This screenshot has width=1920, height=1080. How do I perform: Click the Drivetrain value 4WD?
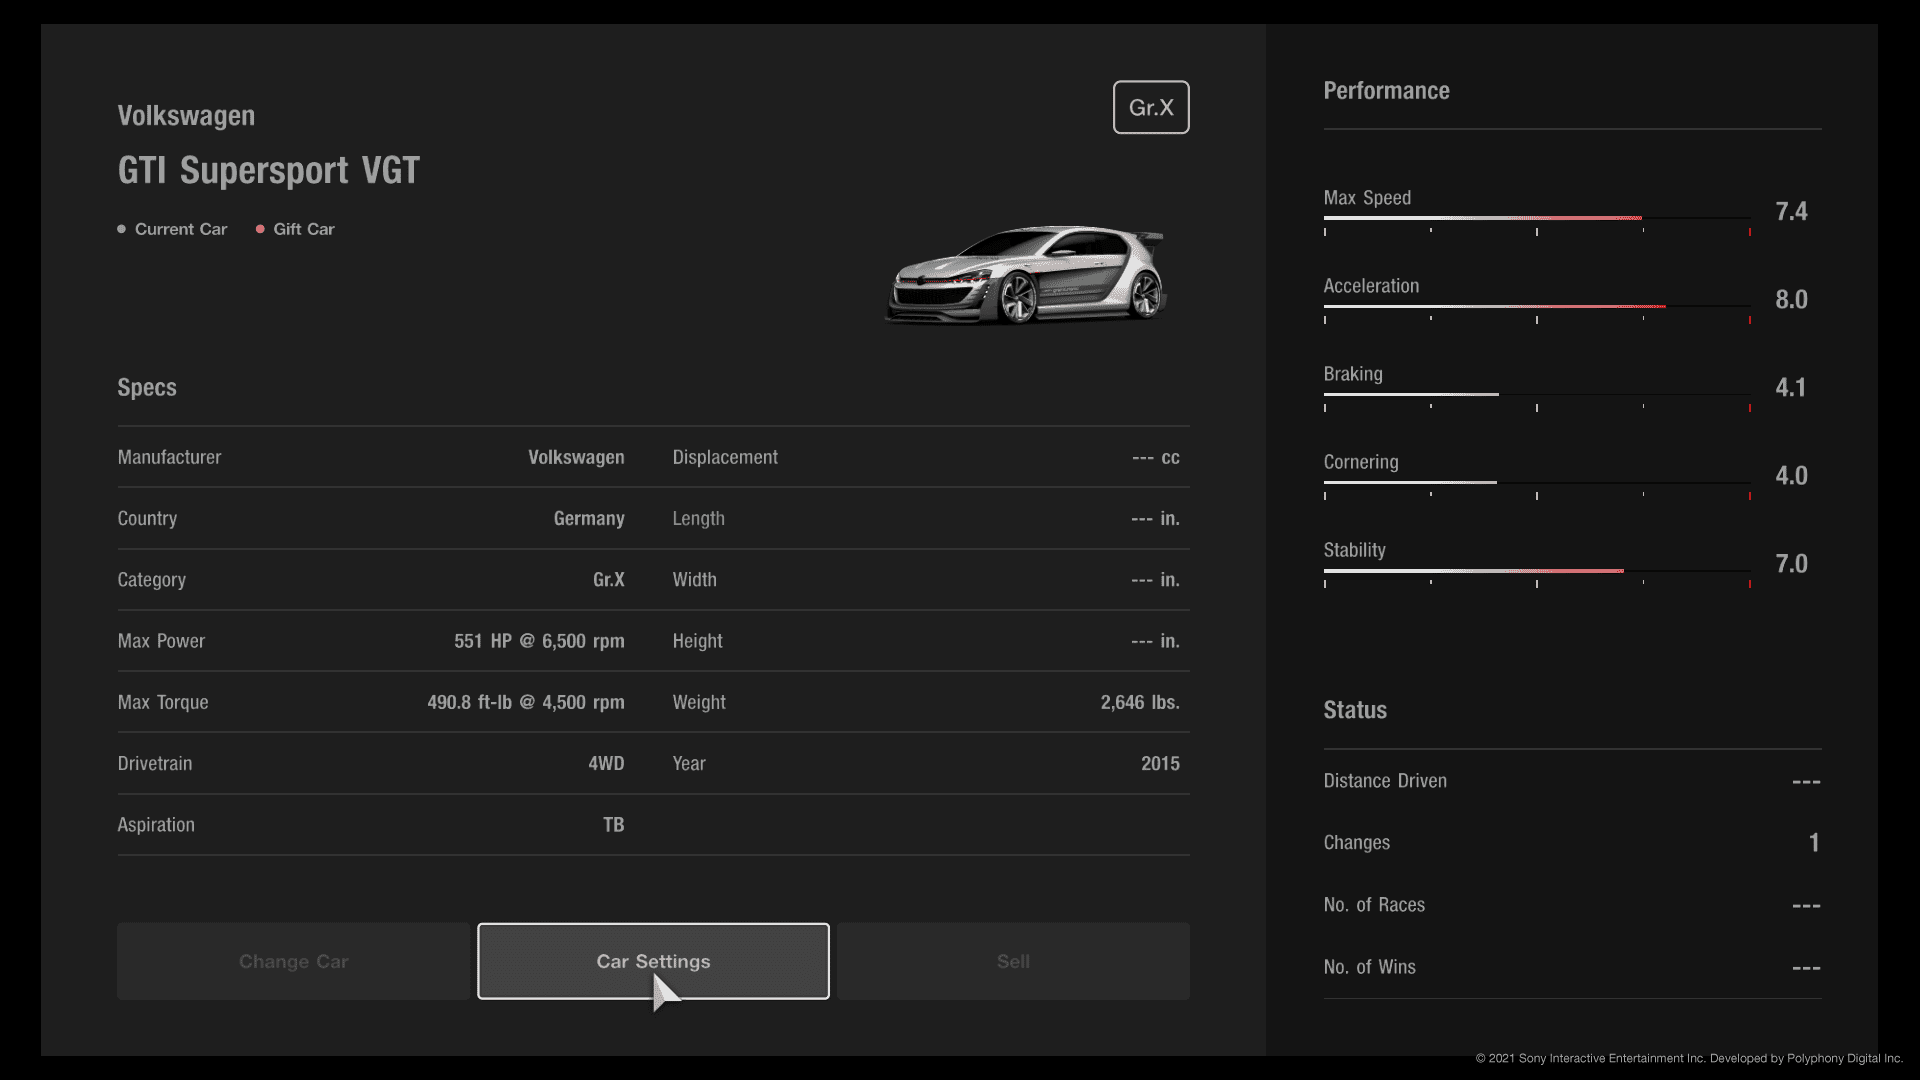(606, 763)
